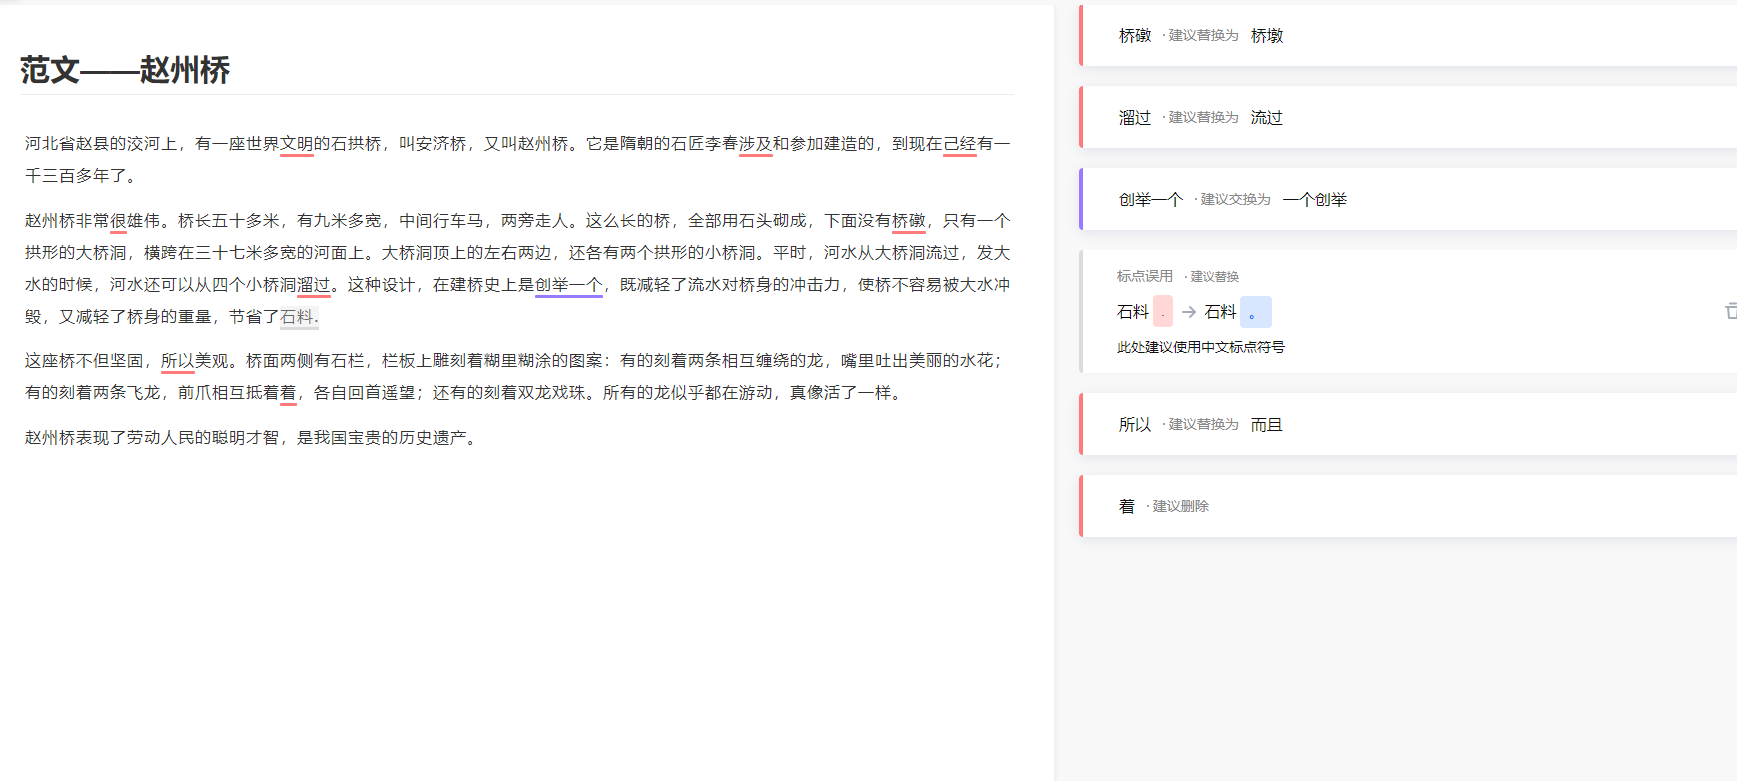This screenshot has width=1737, height=781.
Task: Click the underlined character 很 before 雄伟
Action: pos(118,221)
